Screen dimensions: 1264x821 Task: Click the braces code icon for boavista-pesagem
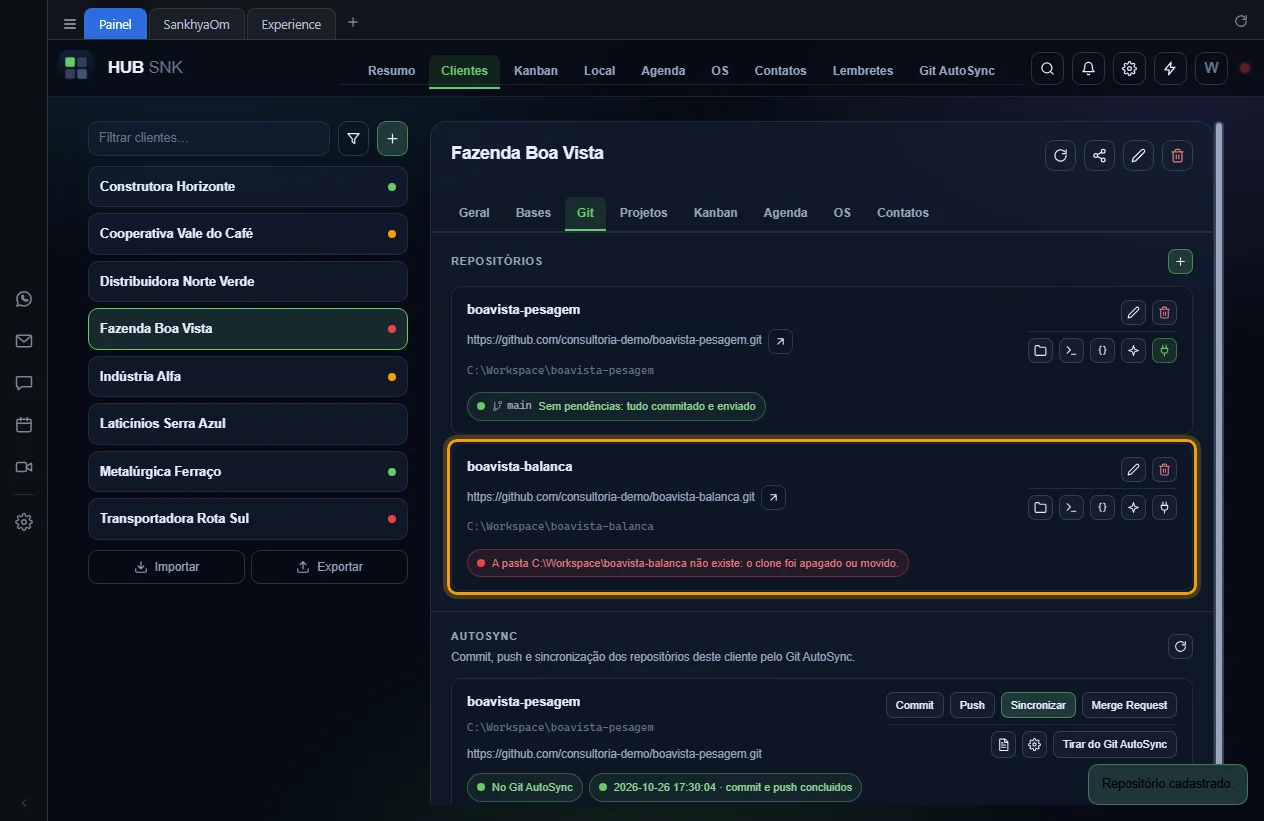point(1102,350)
